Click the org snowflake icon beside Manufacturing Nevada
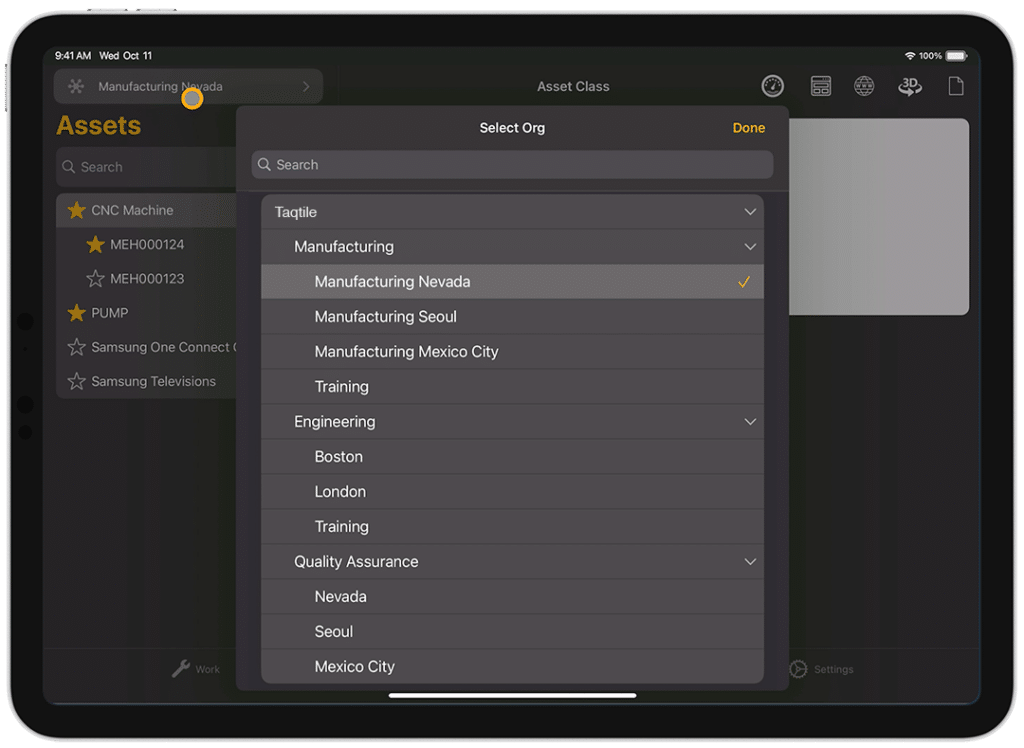Screen dimensions: 1024x748 pyautogui.click(x=76, y=87)
